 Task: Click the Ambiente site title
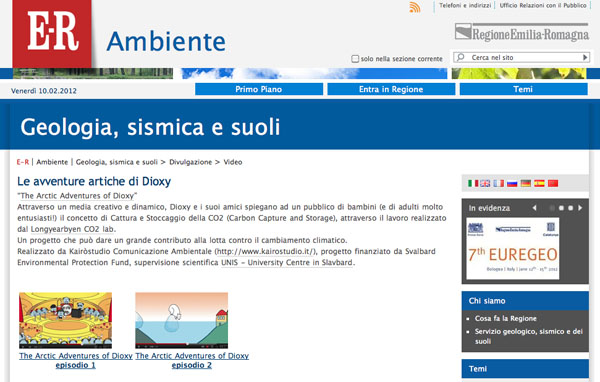tap(166, 41)
